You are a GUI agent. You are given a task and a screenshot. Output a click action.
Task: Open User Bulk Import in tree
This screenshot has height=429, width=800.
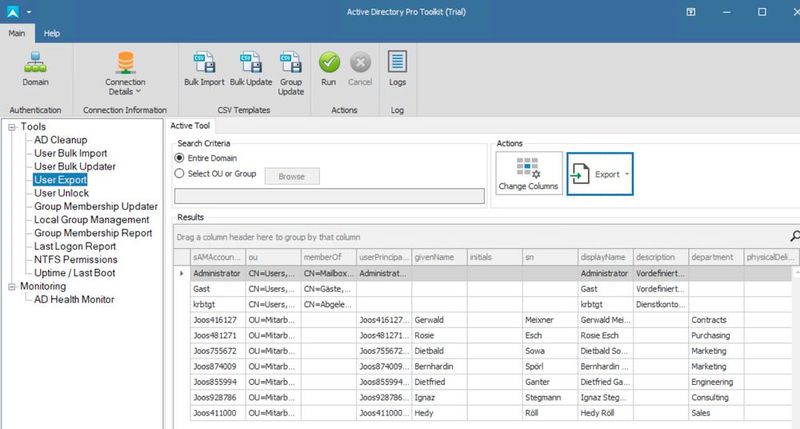(x=70, y=153)
